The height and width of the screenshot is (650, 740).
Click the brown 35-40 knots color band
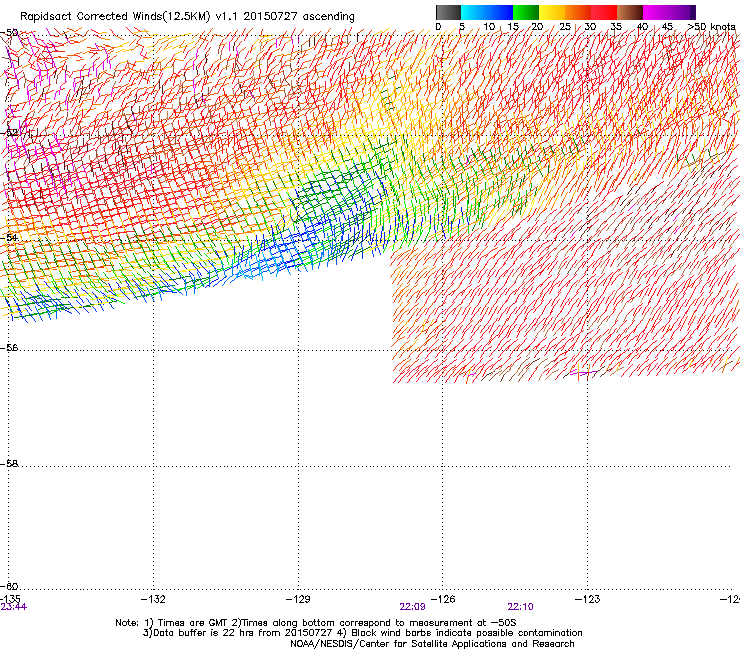tap(630, 12)
